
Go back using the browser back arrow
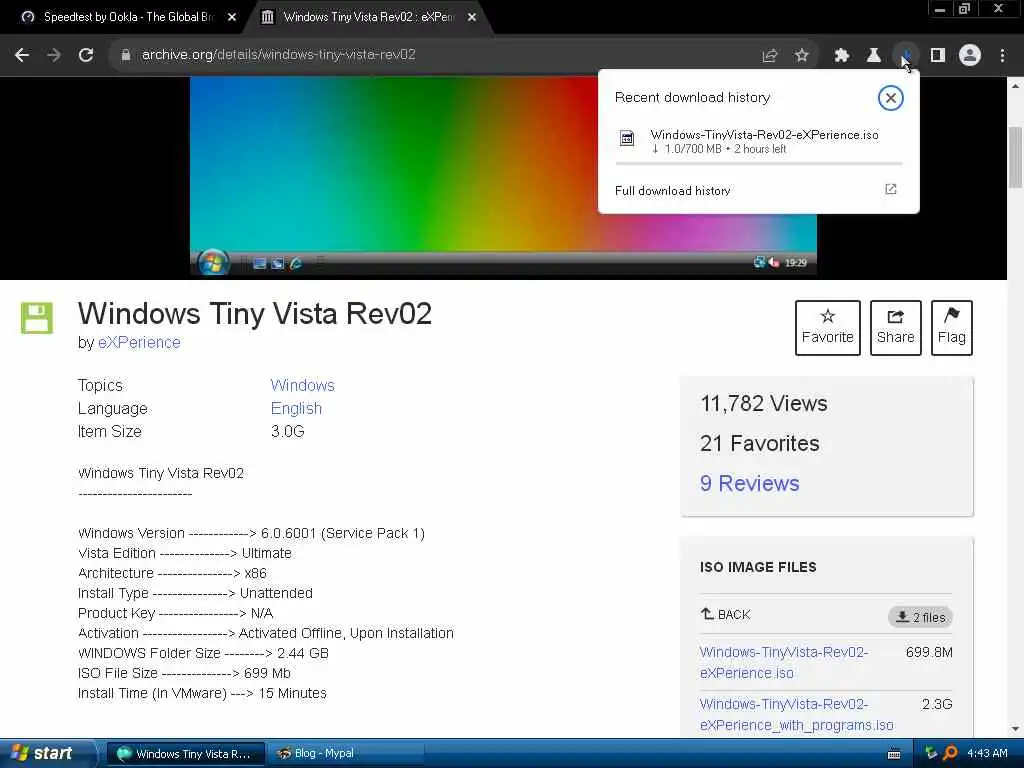22,55
